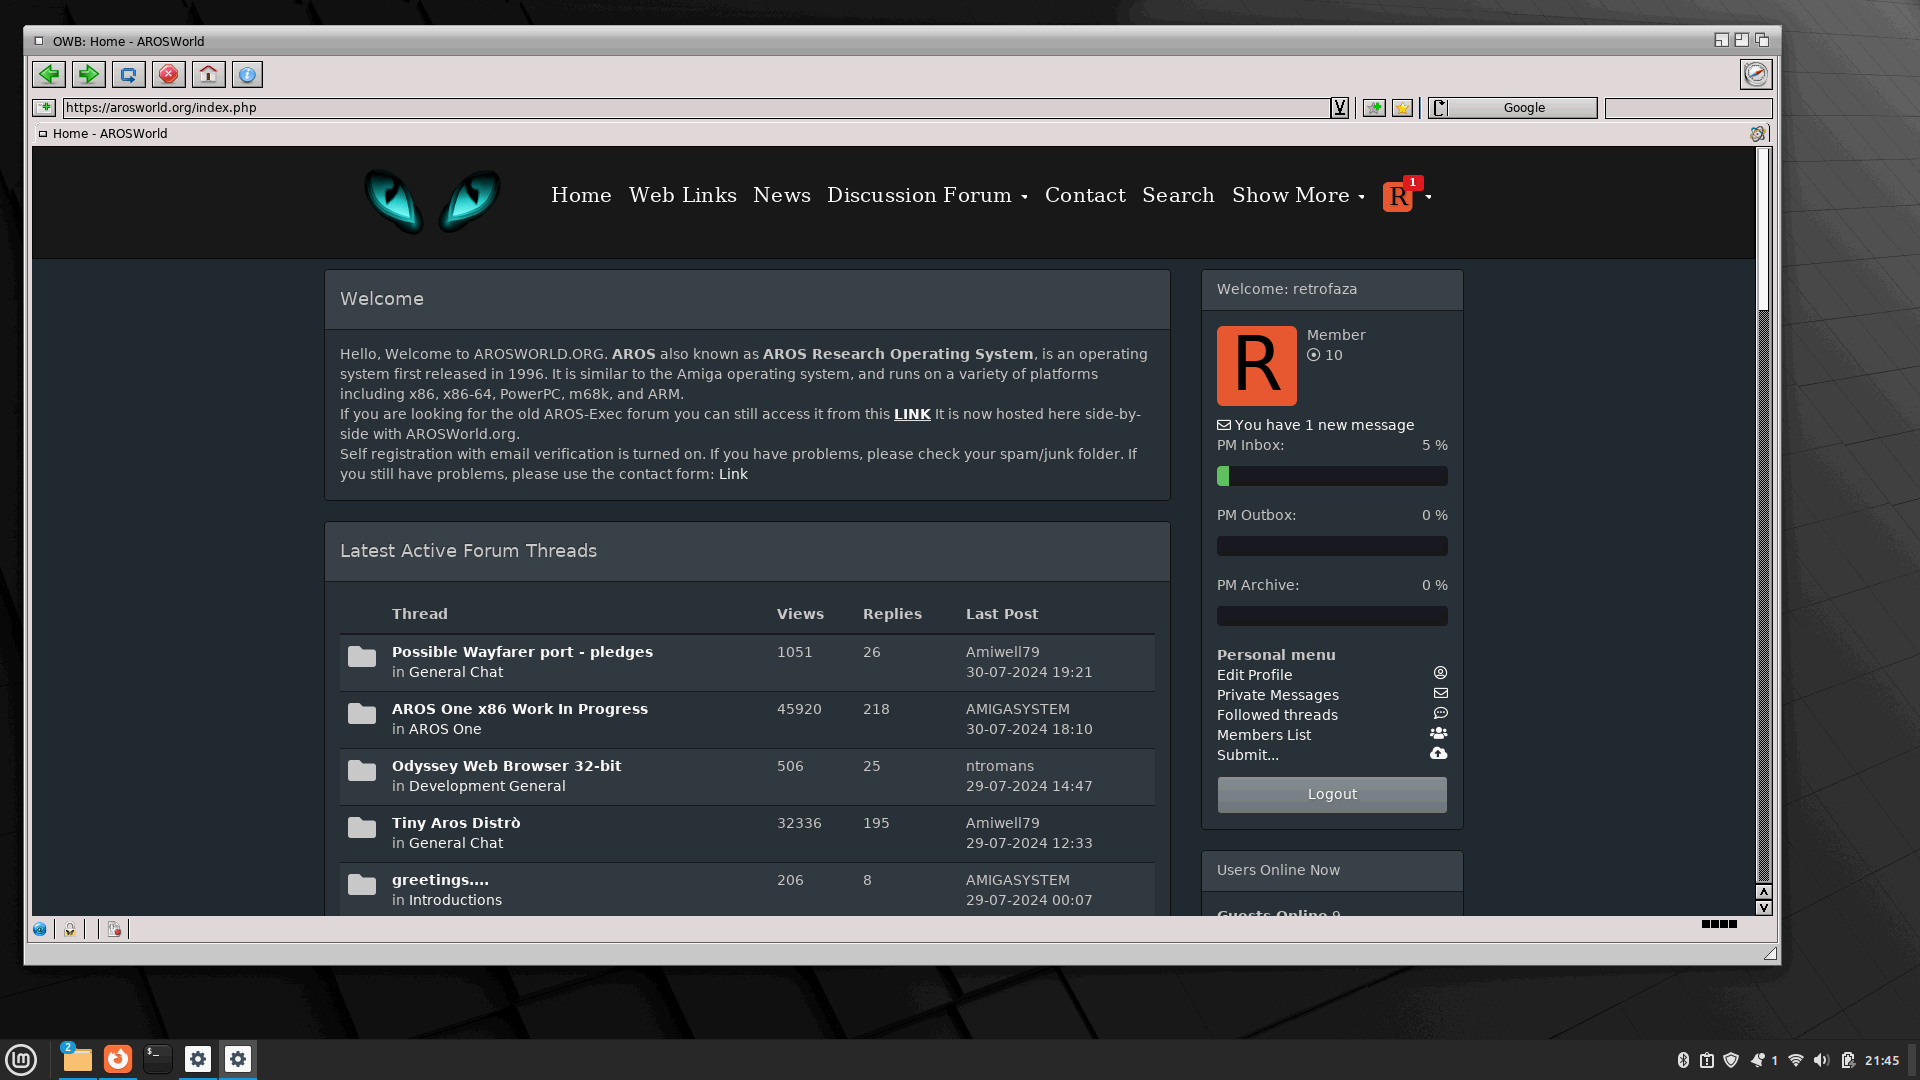Viewport: 1920px width, 1080px height.
Task: Open Search in site navigation
Action: (1178, 195)
